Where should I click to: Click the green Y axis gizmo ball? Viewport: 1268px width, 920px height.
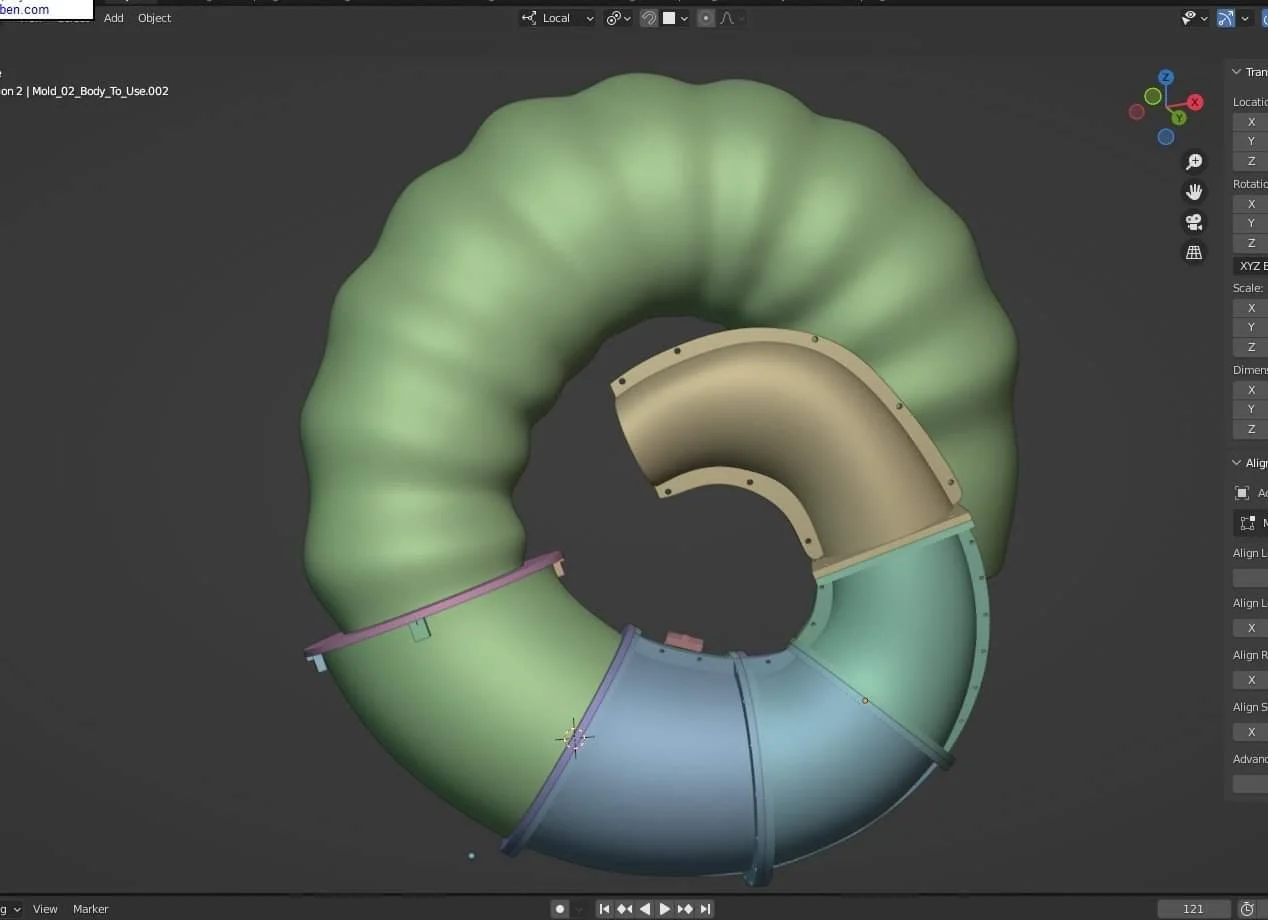click(x=1179, y=118)
